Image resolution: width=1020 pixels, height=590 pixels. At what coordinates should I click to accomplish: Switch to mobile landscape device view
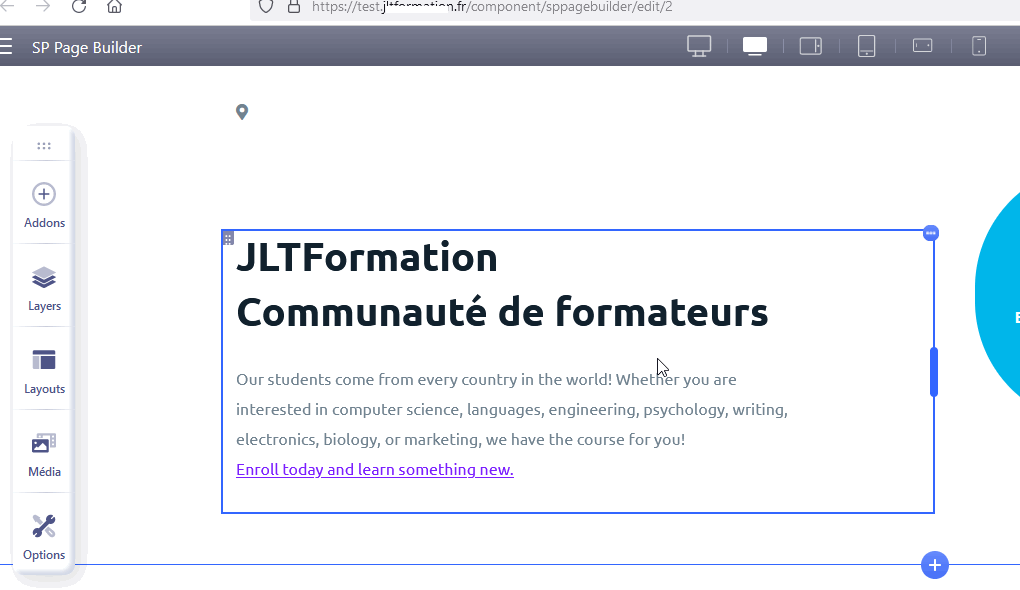pyautogui.click(x=922, y=46)
